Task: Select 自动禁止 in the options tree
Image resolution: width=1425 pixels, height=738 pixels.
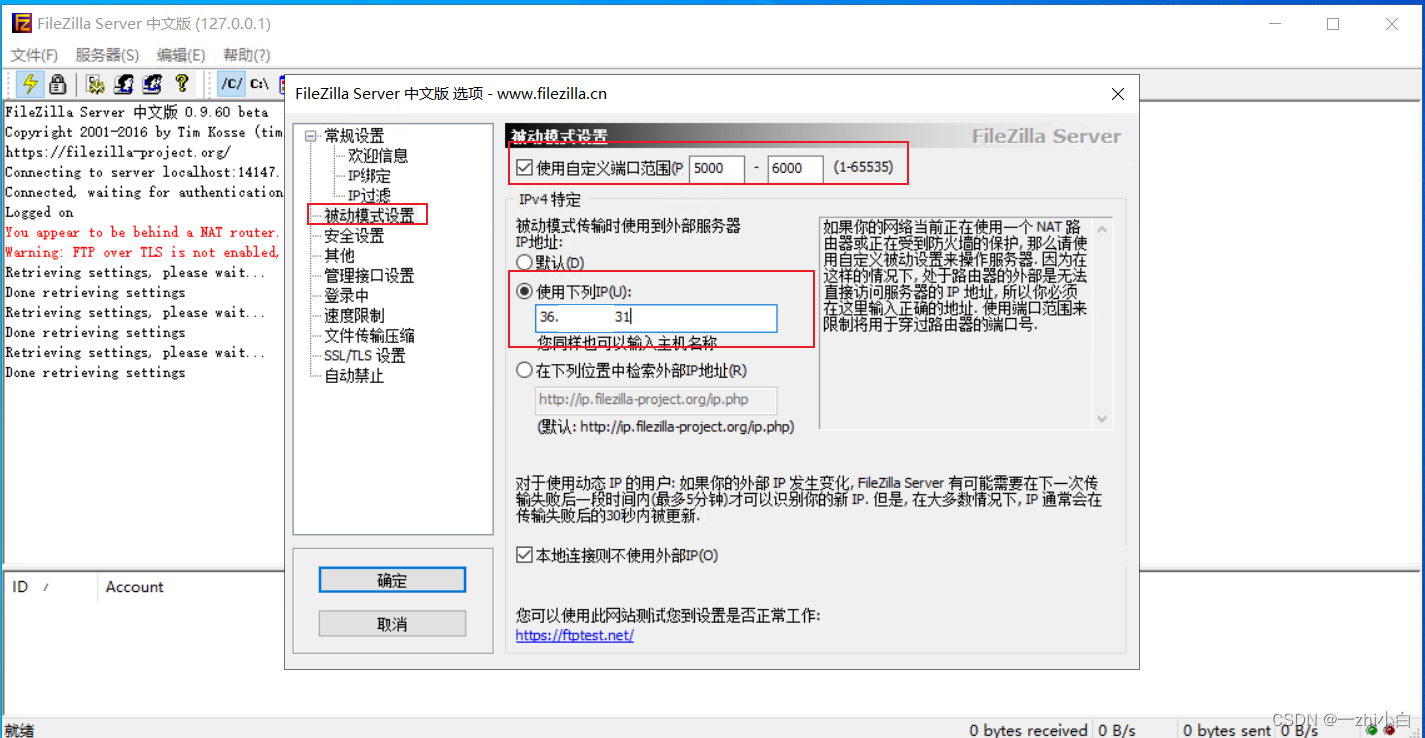Action: (354, 376)
